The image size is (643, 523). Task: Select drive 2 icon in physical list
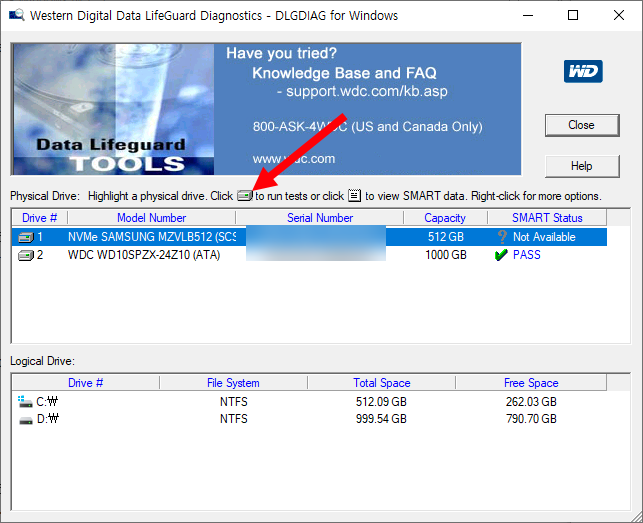26,256
